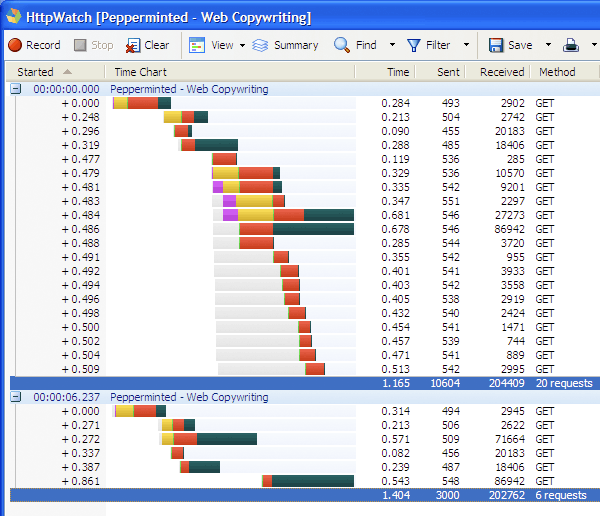Select the +0.296 request row
600x516 pixels.
click(x=306, y=131)
